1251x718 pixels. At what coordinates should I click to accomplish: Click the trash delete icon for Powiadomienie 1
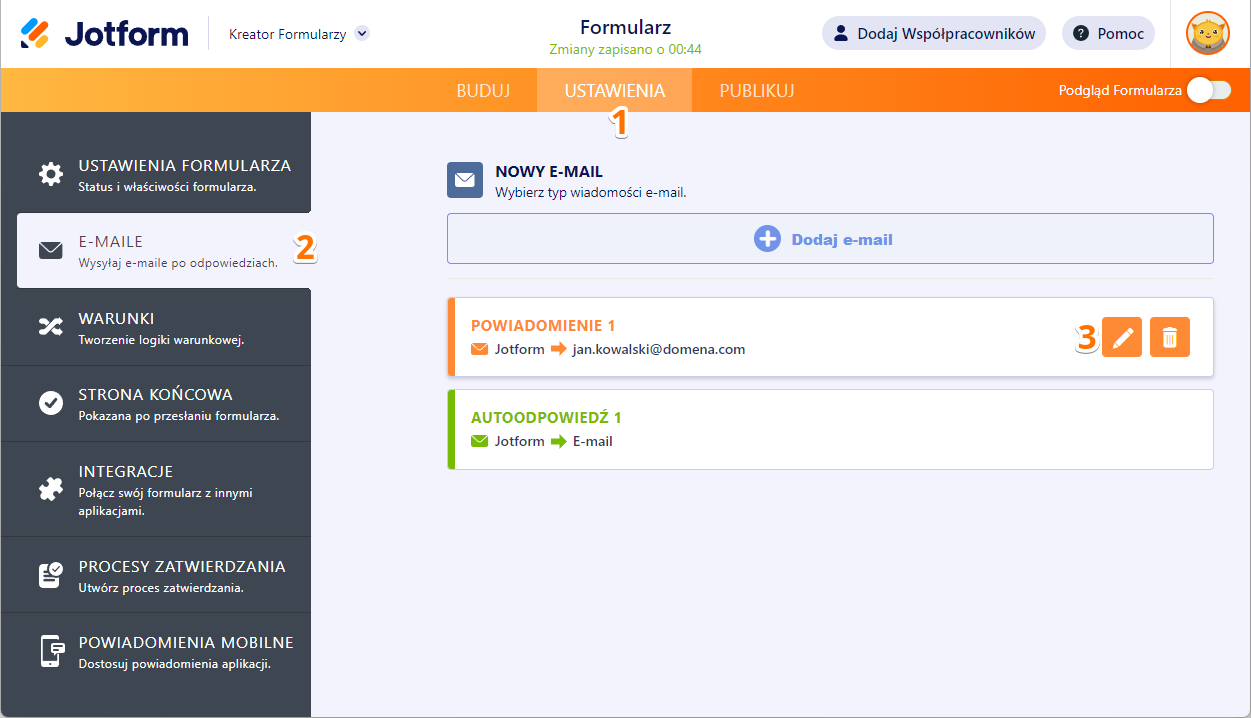[1170, 338]
